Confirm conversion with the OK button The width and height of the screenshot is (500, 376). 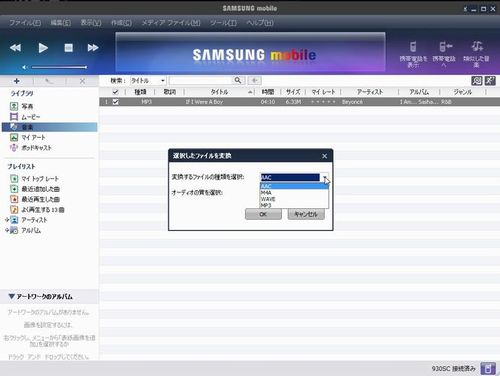pyautogui.click(x=263, y=214)
